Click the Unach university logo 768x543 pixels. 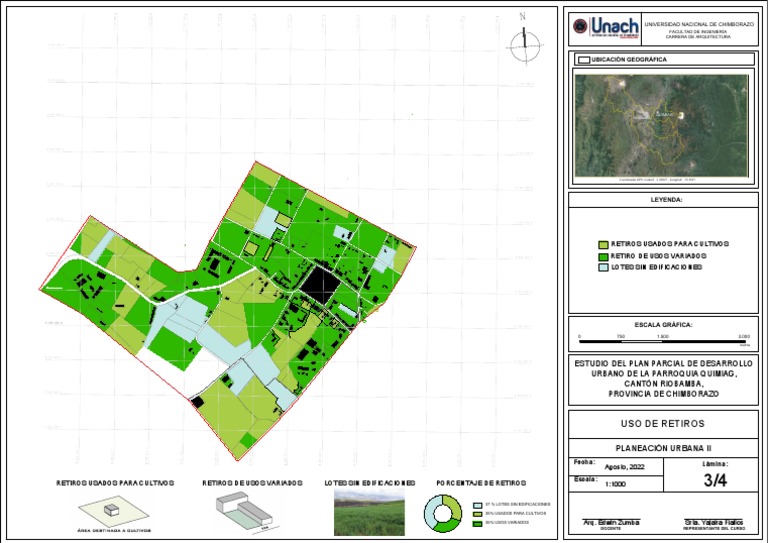(613, 28)
